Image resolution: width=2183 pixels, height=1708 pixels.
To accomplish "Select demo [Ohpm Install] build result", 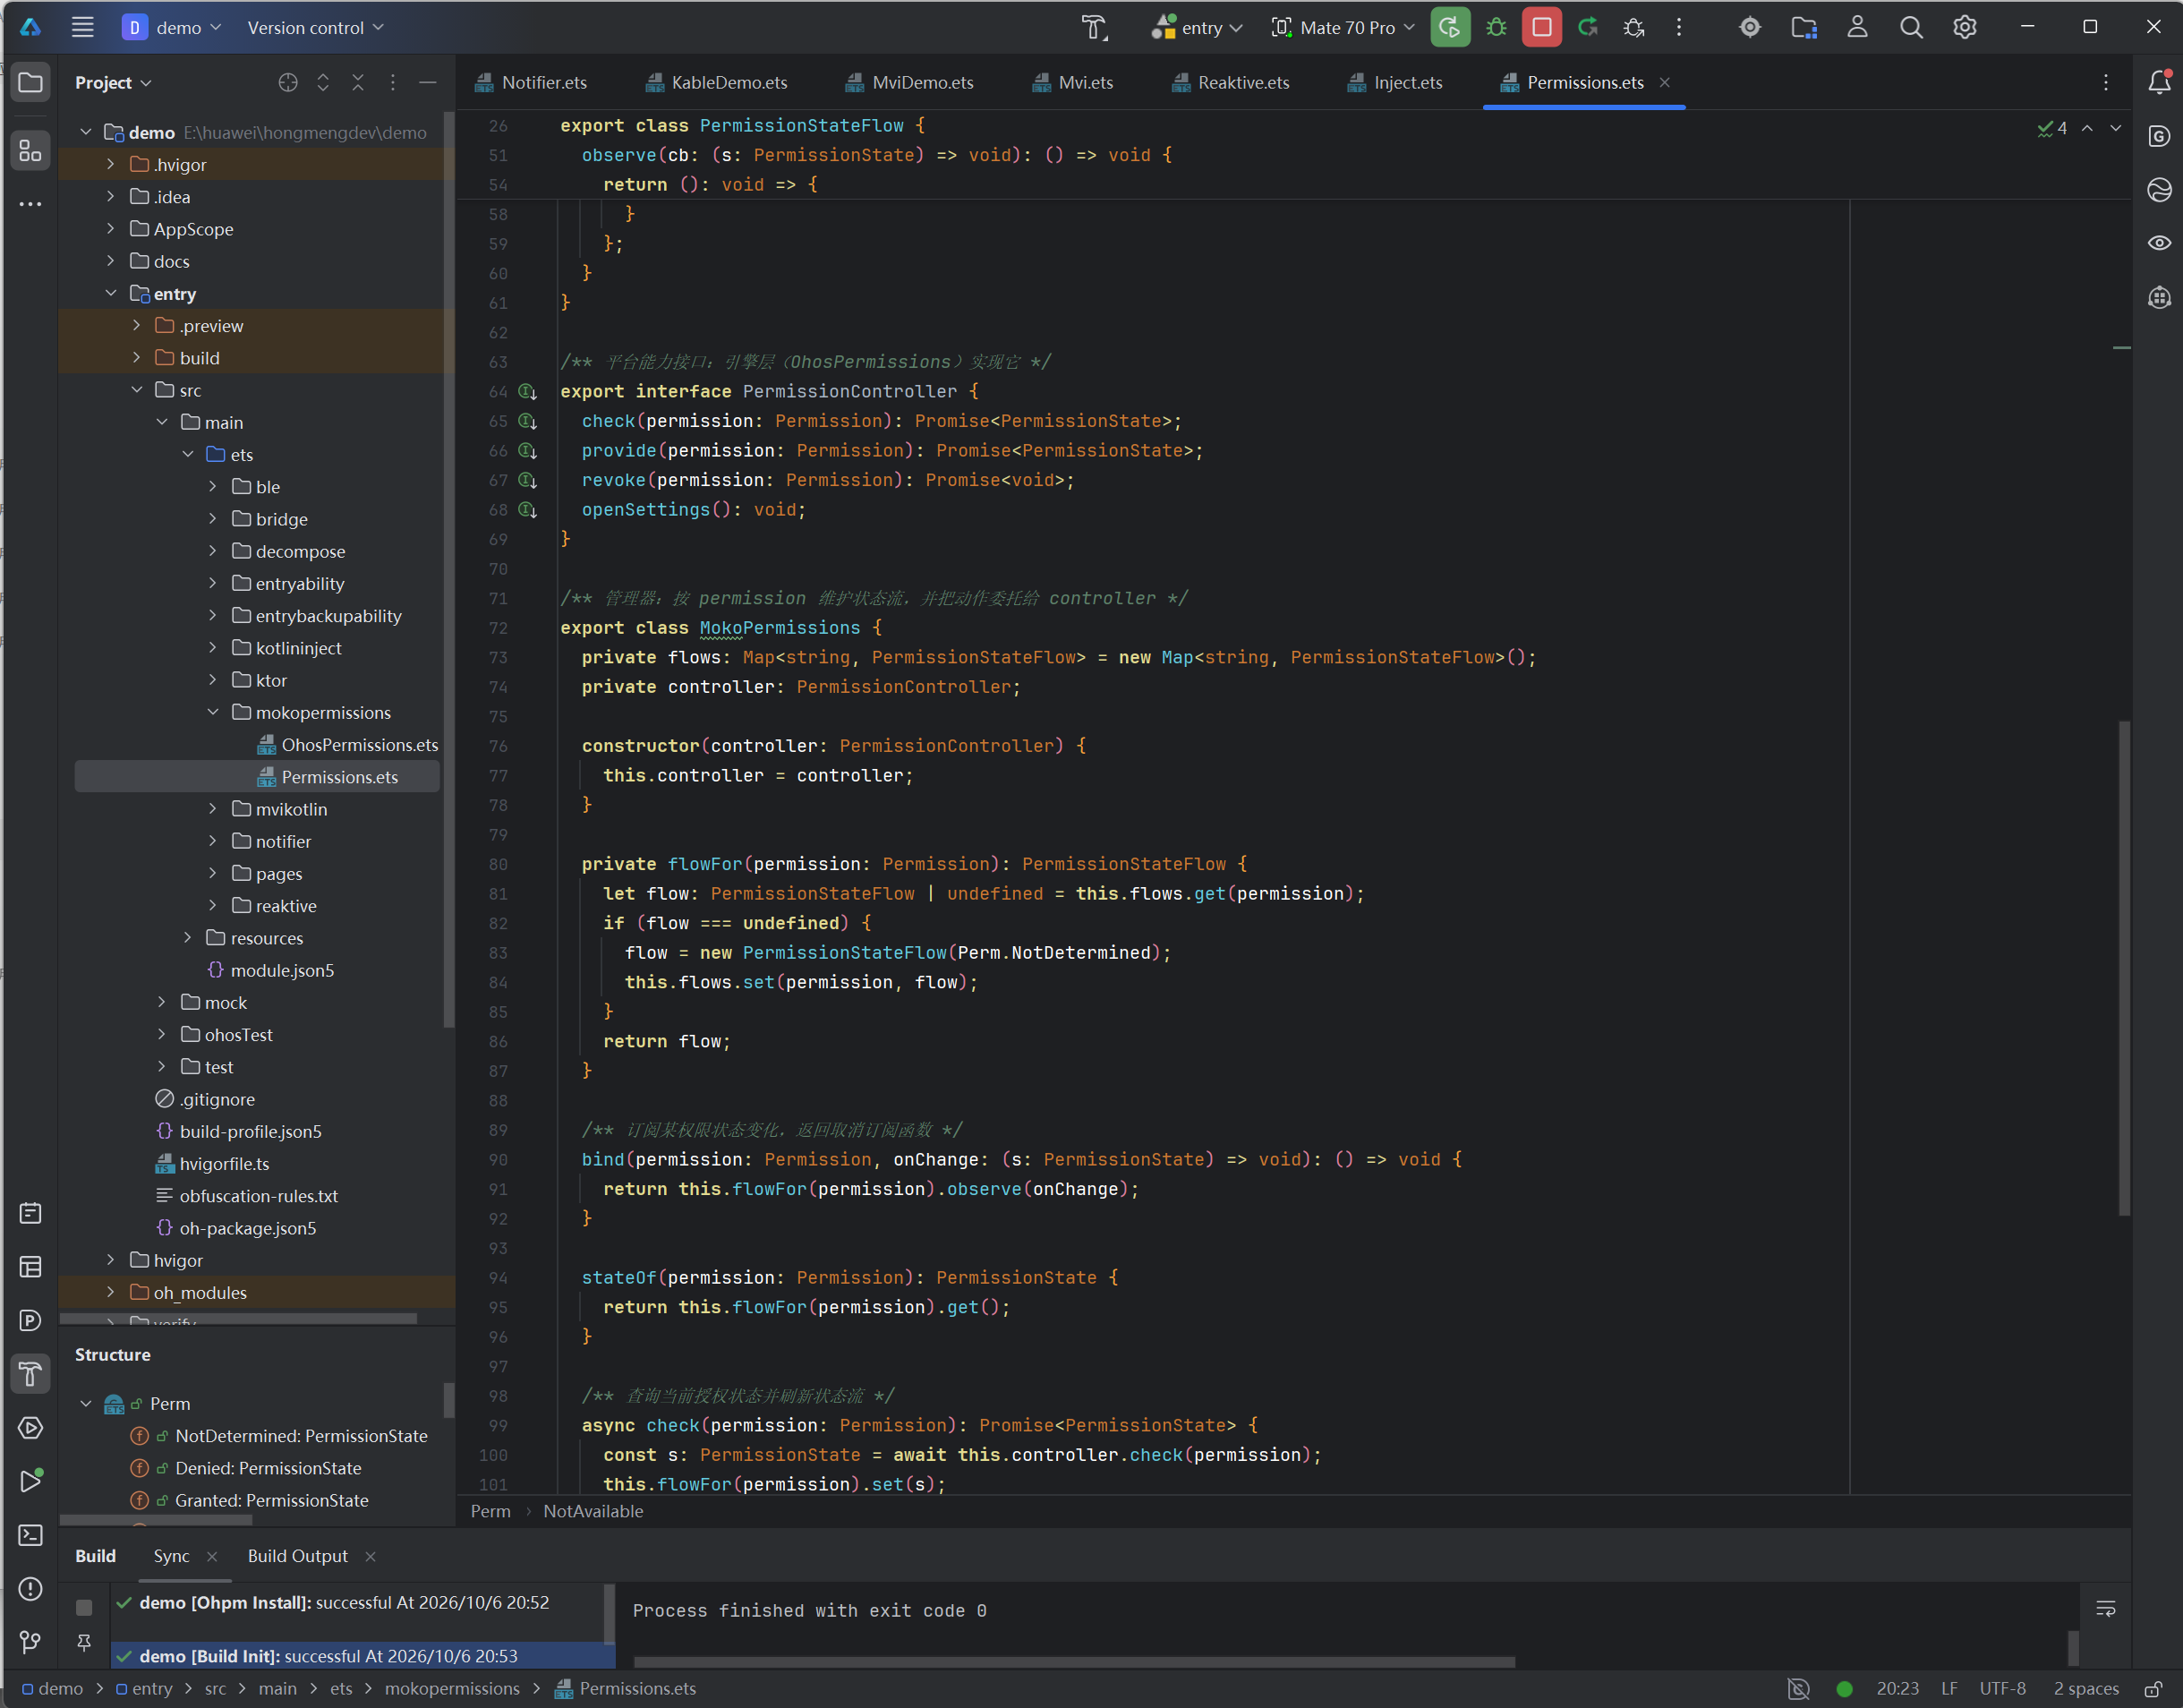I will pos(344,1603).
